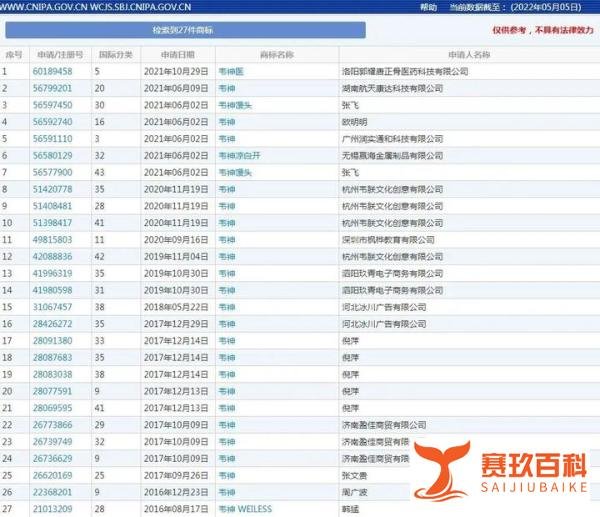Click trademark name ending in WEILESS
This screenshot has height=517, width=600.
click(x=245, y=509)
